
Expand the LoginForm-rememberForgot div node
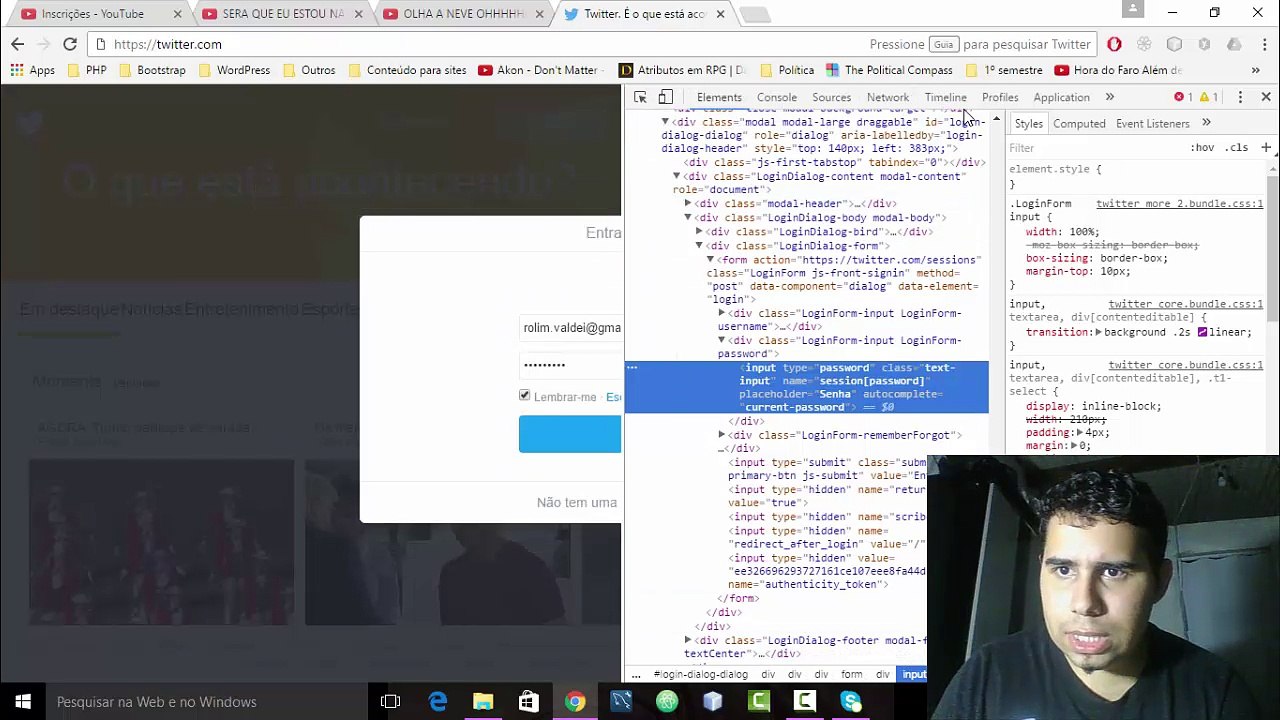tap(722, 435)
